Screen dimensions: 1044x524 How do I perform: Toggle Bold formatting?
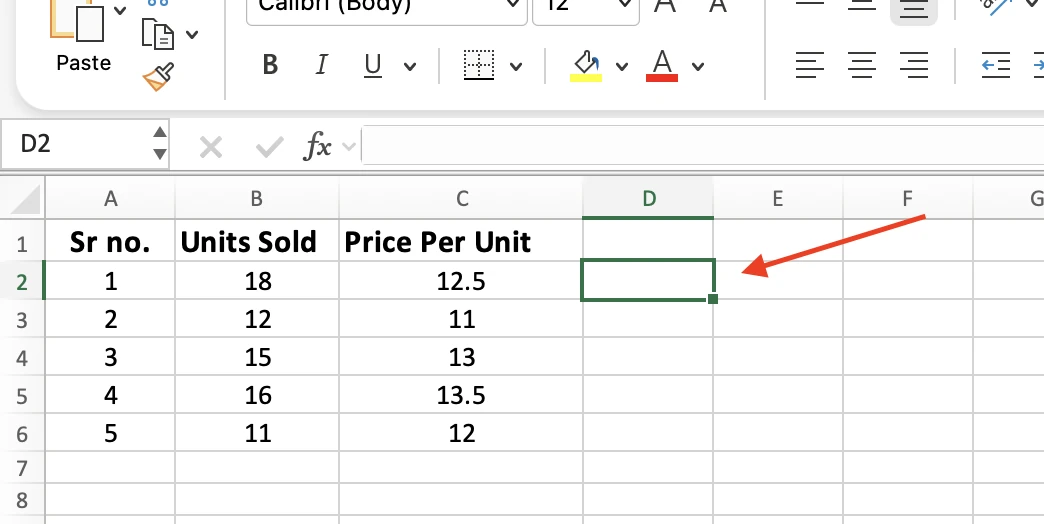click(x=270, y=65)
